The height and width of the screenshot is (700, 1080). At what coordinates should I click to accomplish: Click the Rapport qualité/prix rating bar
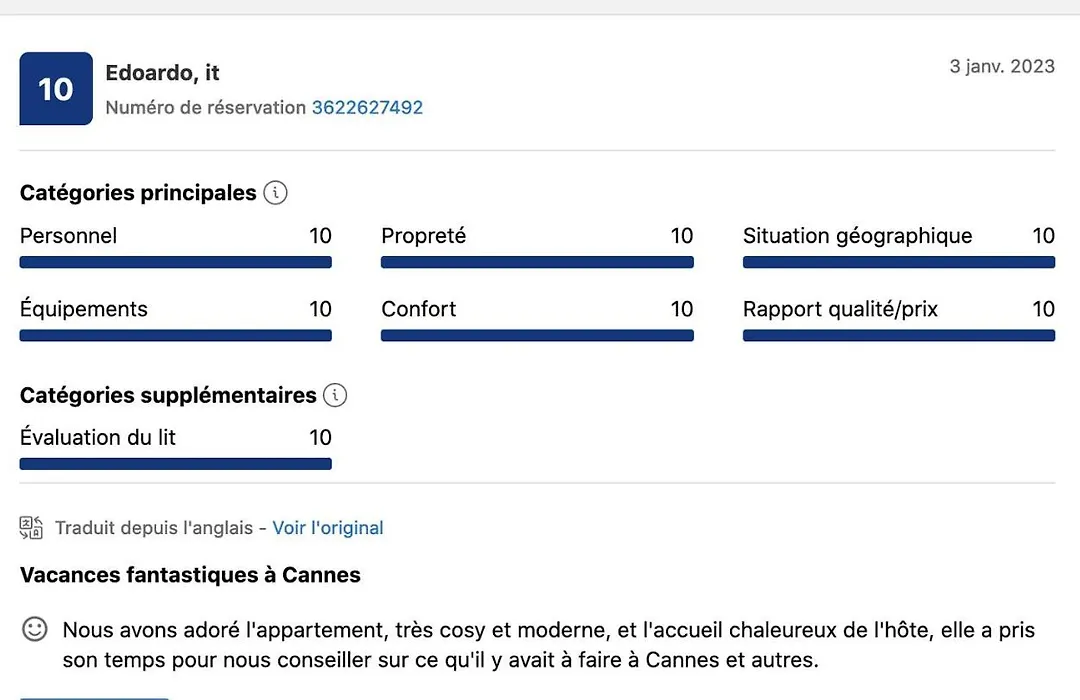[x=899, y=336]
